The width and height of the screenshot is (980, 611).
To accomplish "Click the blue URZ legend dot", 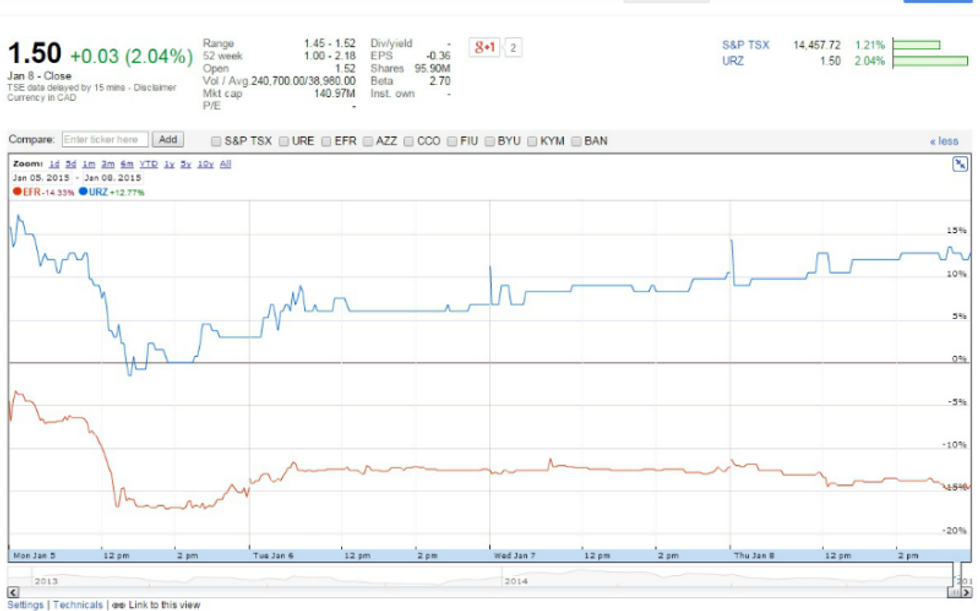I will pyautogui.click(x=83, y=191).
